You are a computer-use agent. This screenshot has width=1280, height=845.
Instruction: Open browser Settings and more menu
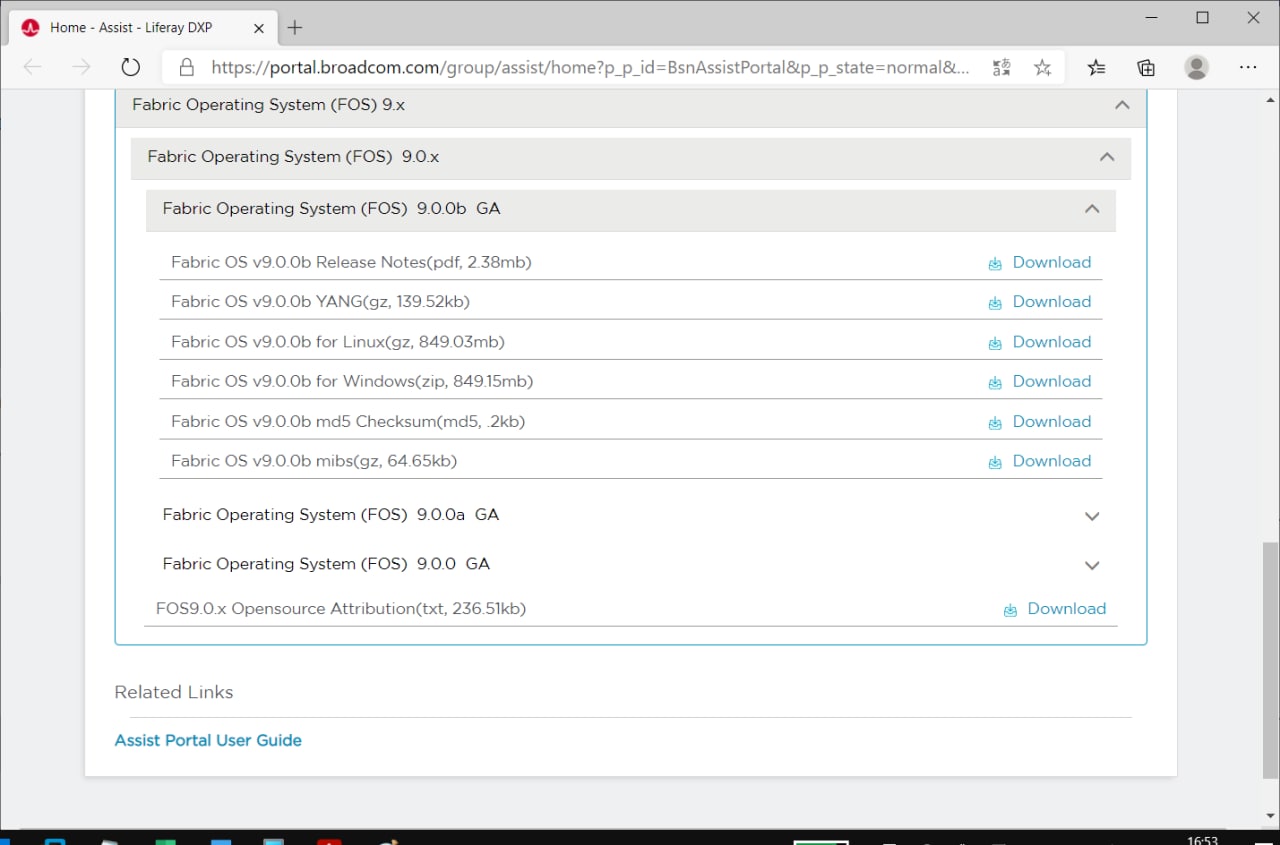pyautogui.click(x=1248, y=67)
